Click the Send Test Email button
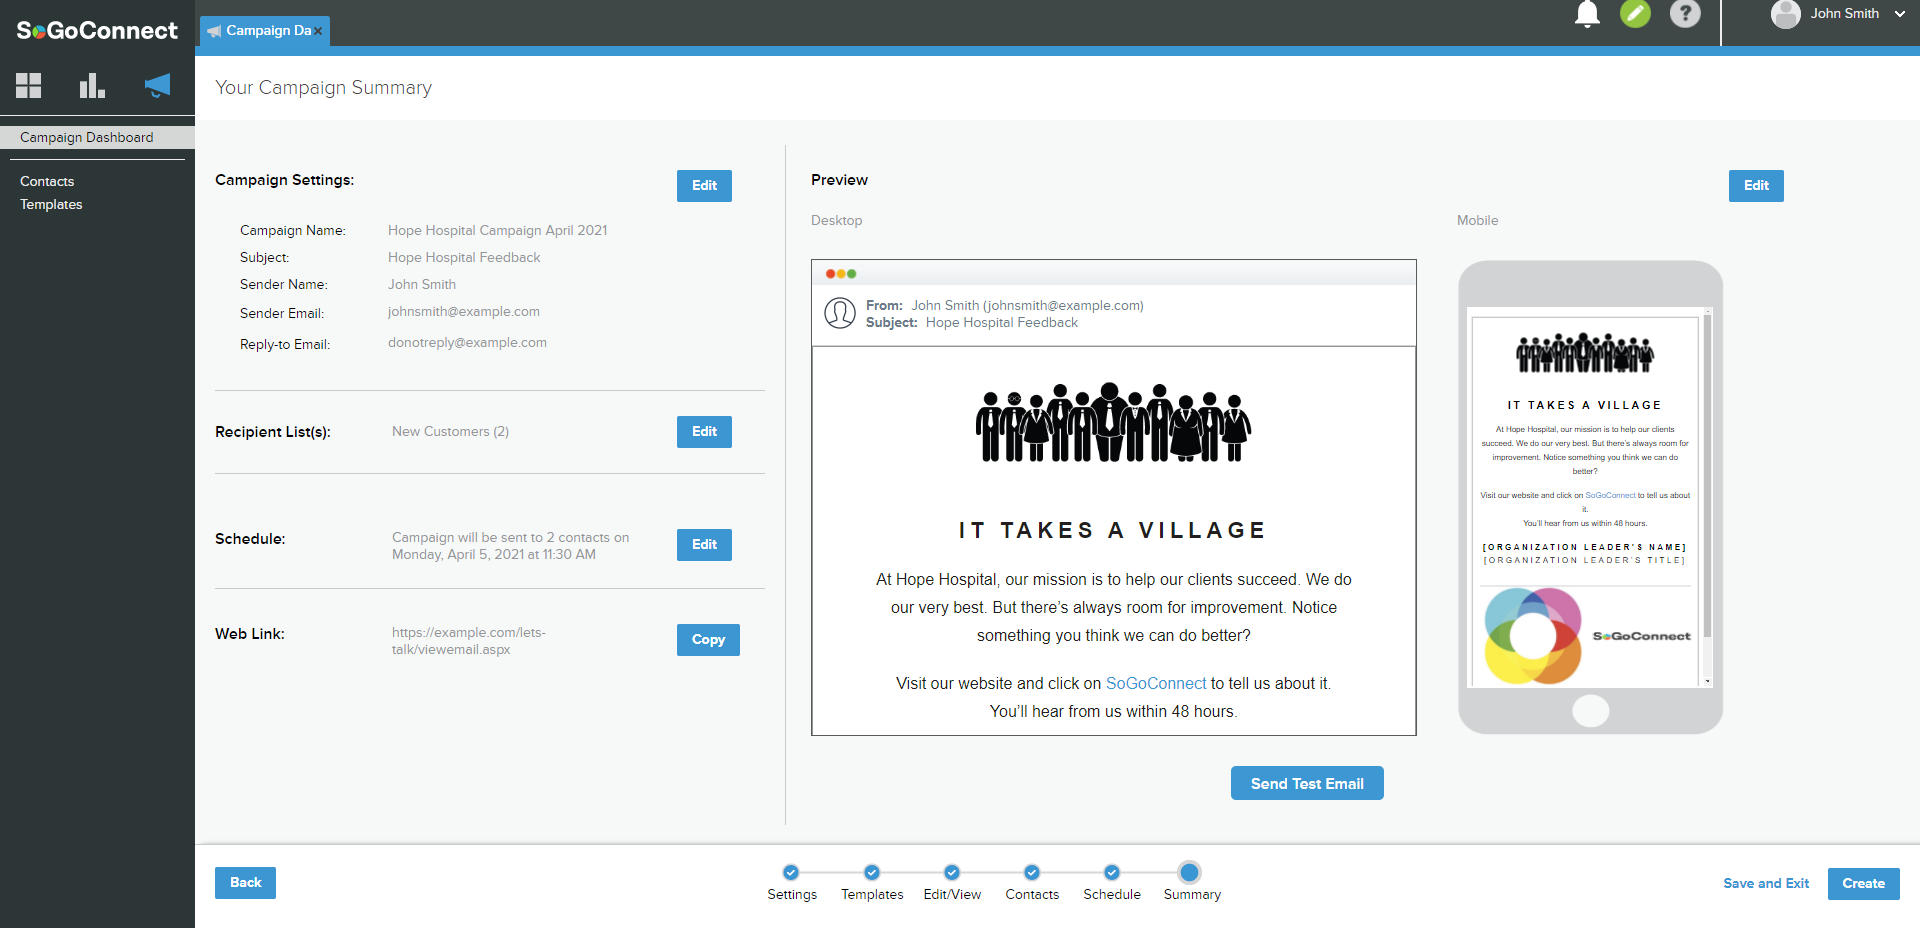This screenshot has width=1920, height=928. [1307, 783]
